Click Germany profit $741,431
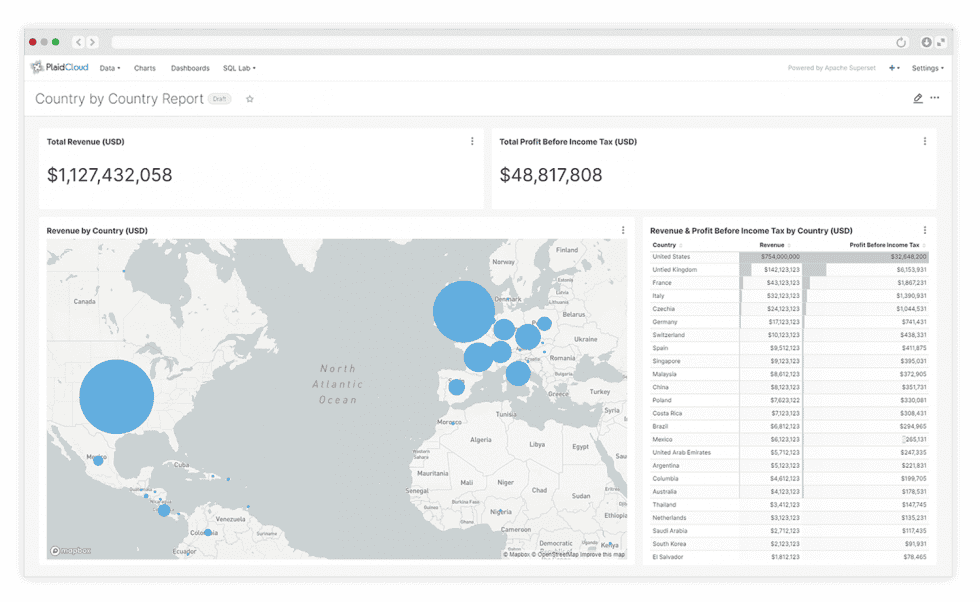 pyautogui.click(x=914, y=322)
